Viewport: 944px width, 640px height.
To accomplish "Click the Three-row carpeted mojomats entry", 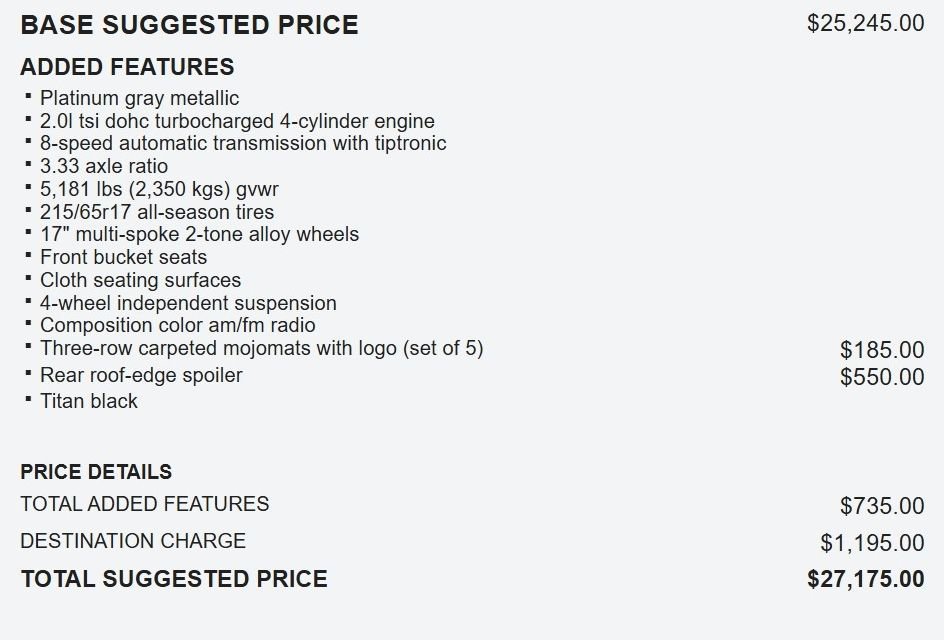I will [x=261, y=348].
